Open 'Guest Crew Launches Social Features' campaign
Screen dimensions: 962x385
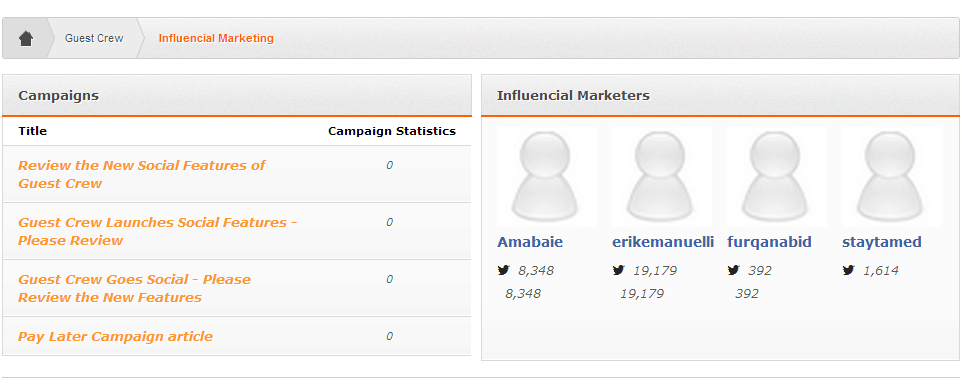tap(158, 231)
